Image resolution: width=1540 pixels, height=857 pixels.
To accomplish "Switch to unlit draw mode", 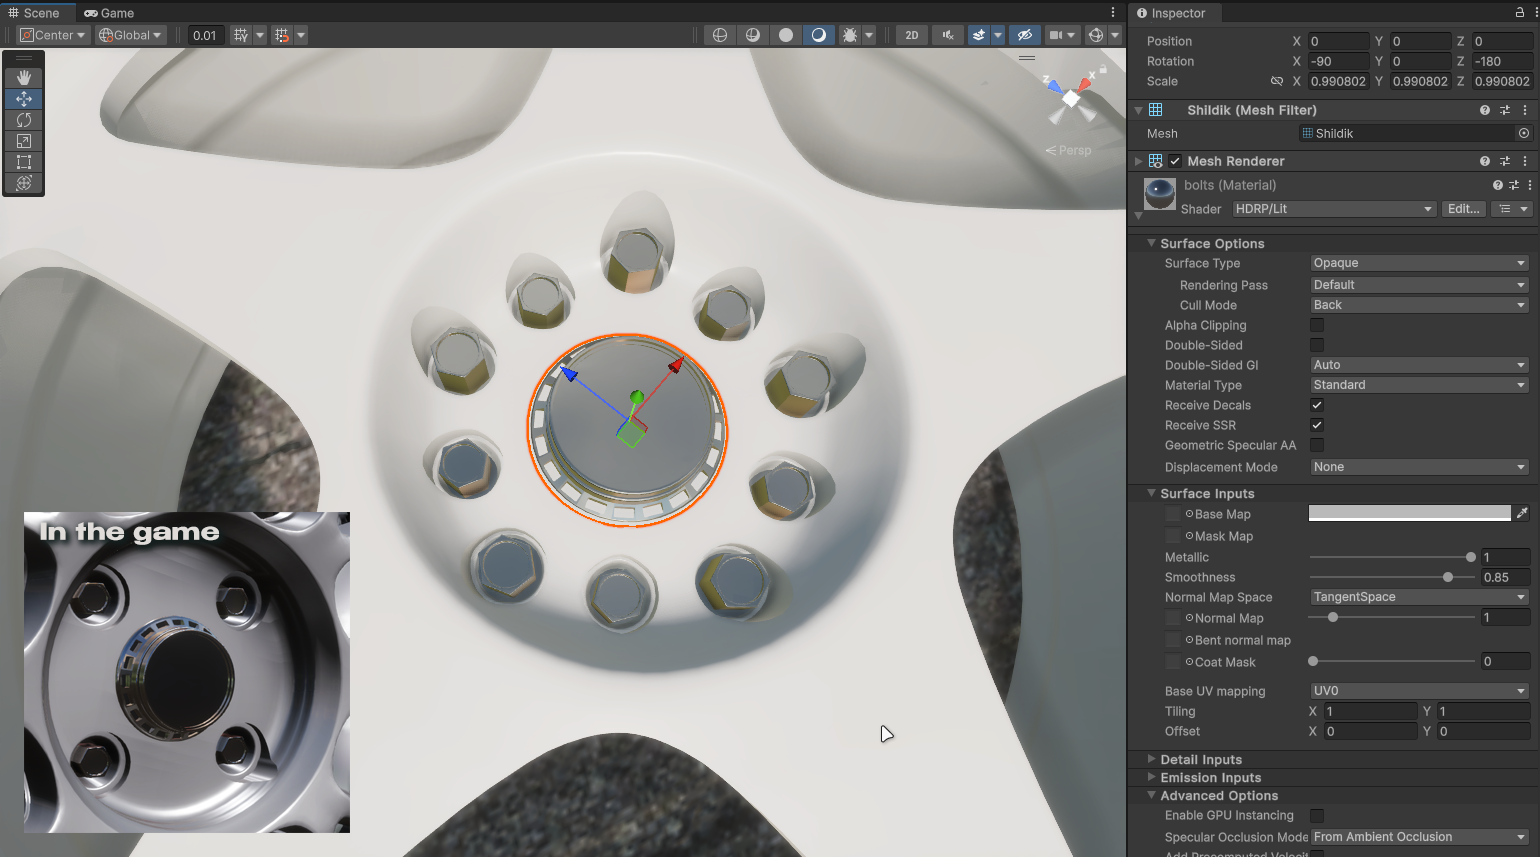I will click(786, 35).
